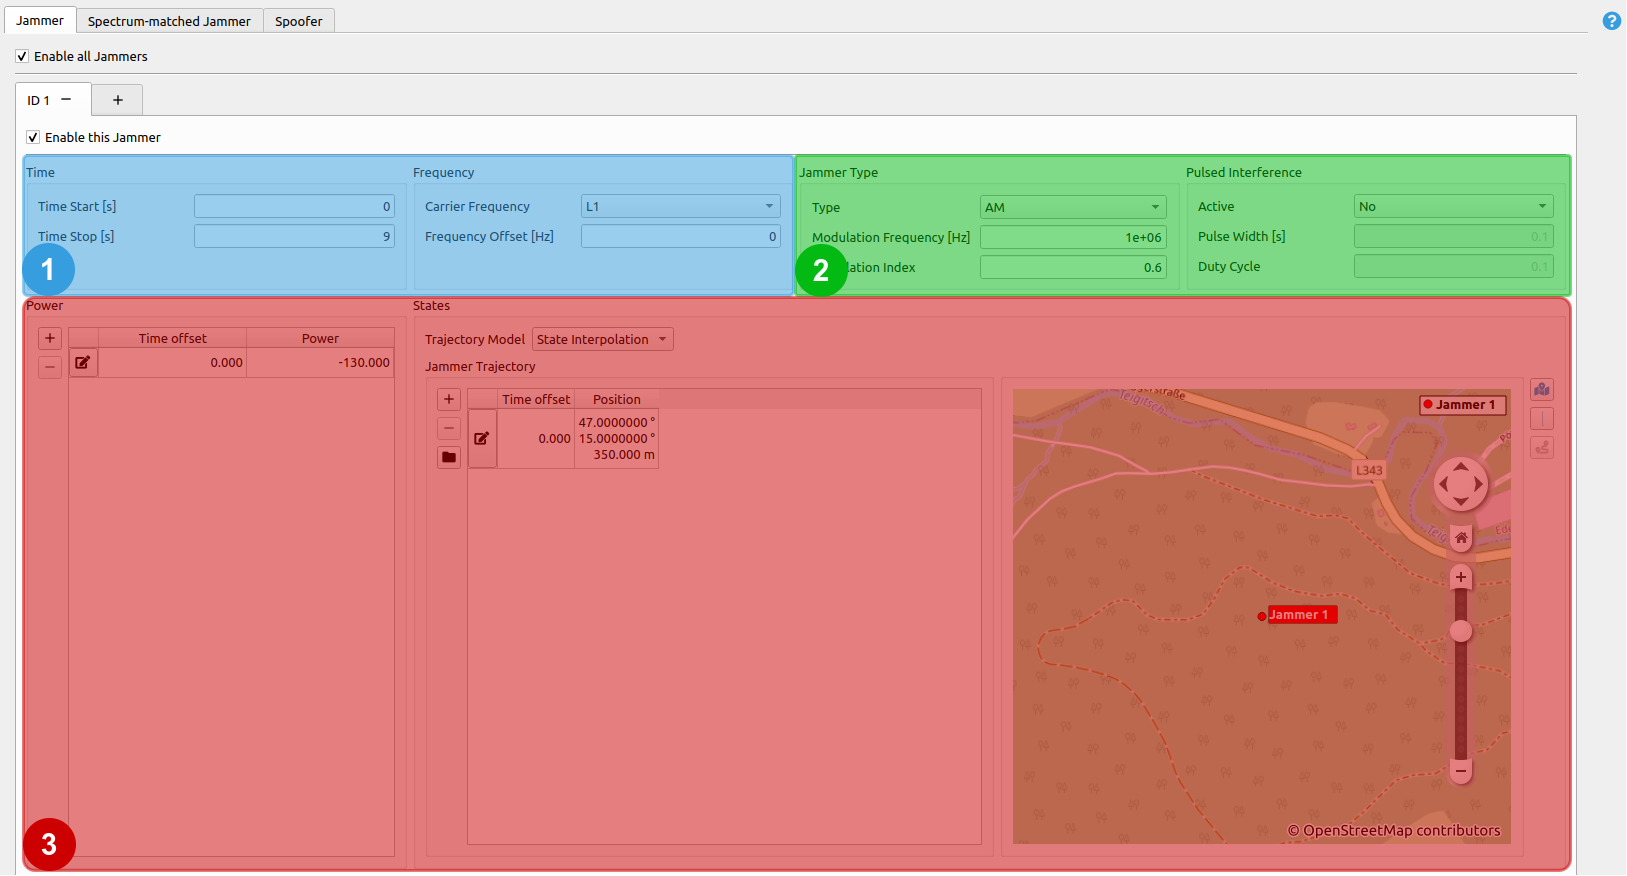Viewport: 1627px width, 876px height.
Task: Edit the power entry with value -130.000
Action: click(x=83, y=363)
